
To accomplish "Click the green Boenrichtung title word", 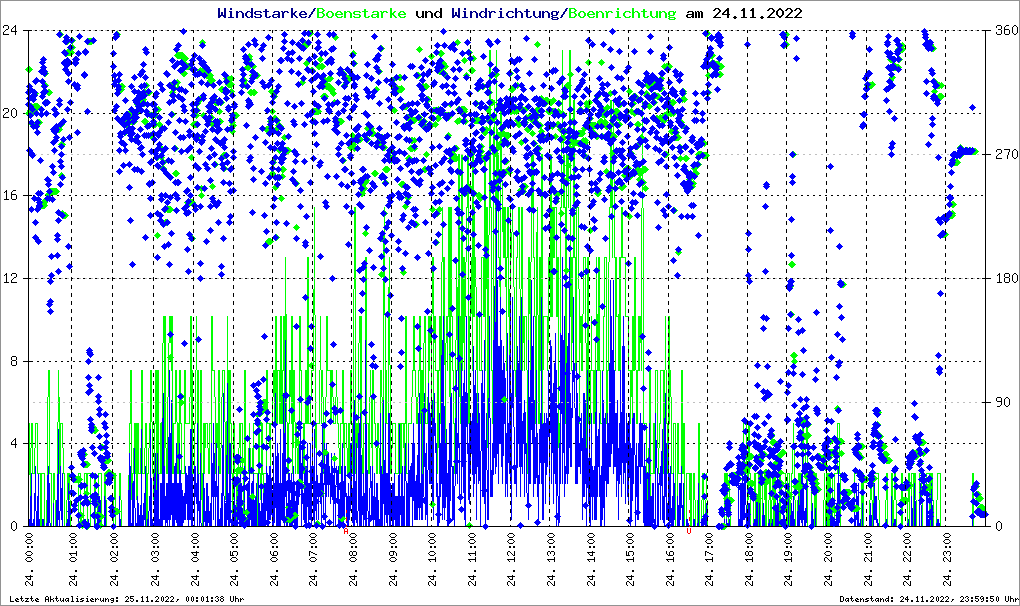I will coord(623,13).
